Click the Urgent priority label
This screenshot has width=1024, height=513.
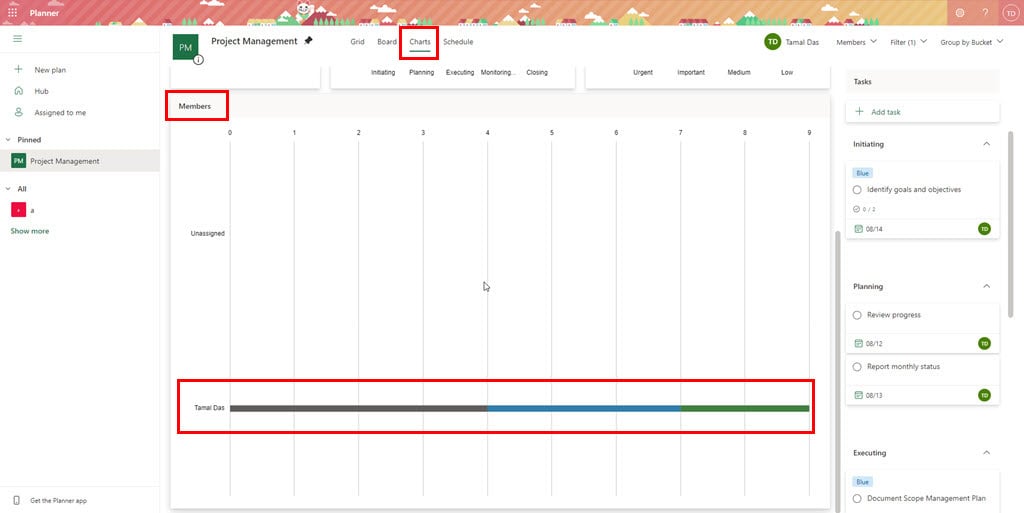pos(643,72)
